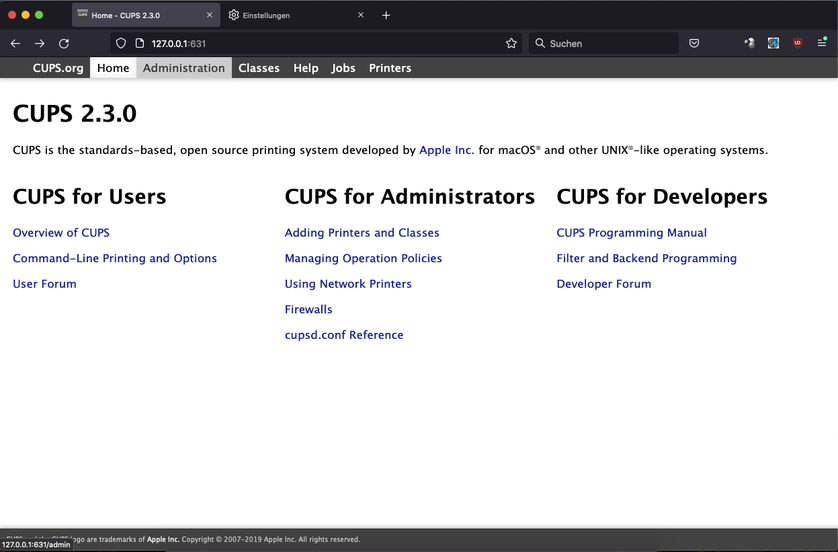This screenshot has height=552, width=838.
Task: Open the Overview of CUPS link
Action: [x=61, y=233]
